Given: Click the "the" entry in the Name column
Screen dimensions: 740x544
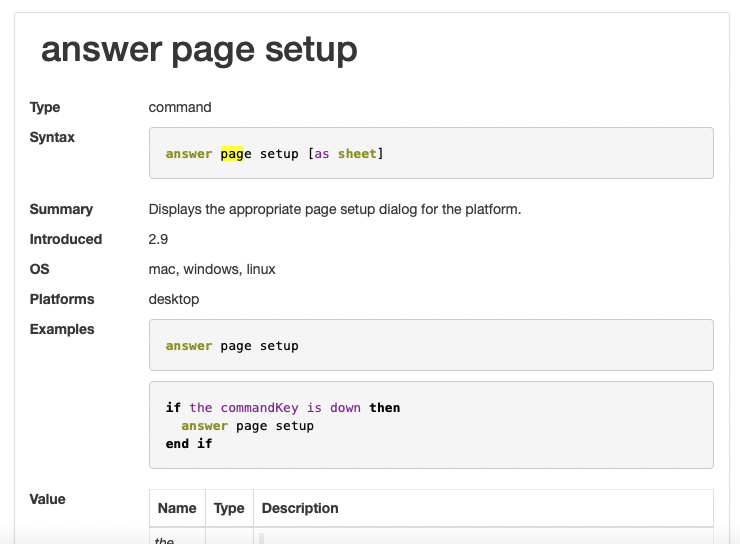Looking at the screenshot, I should 164,540.
